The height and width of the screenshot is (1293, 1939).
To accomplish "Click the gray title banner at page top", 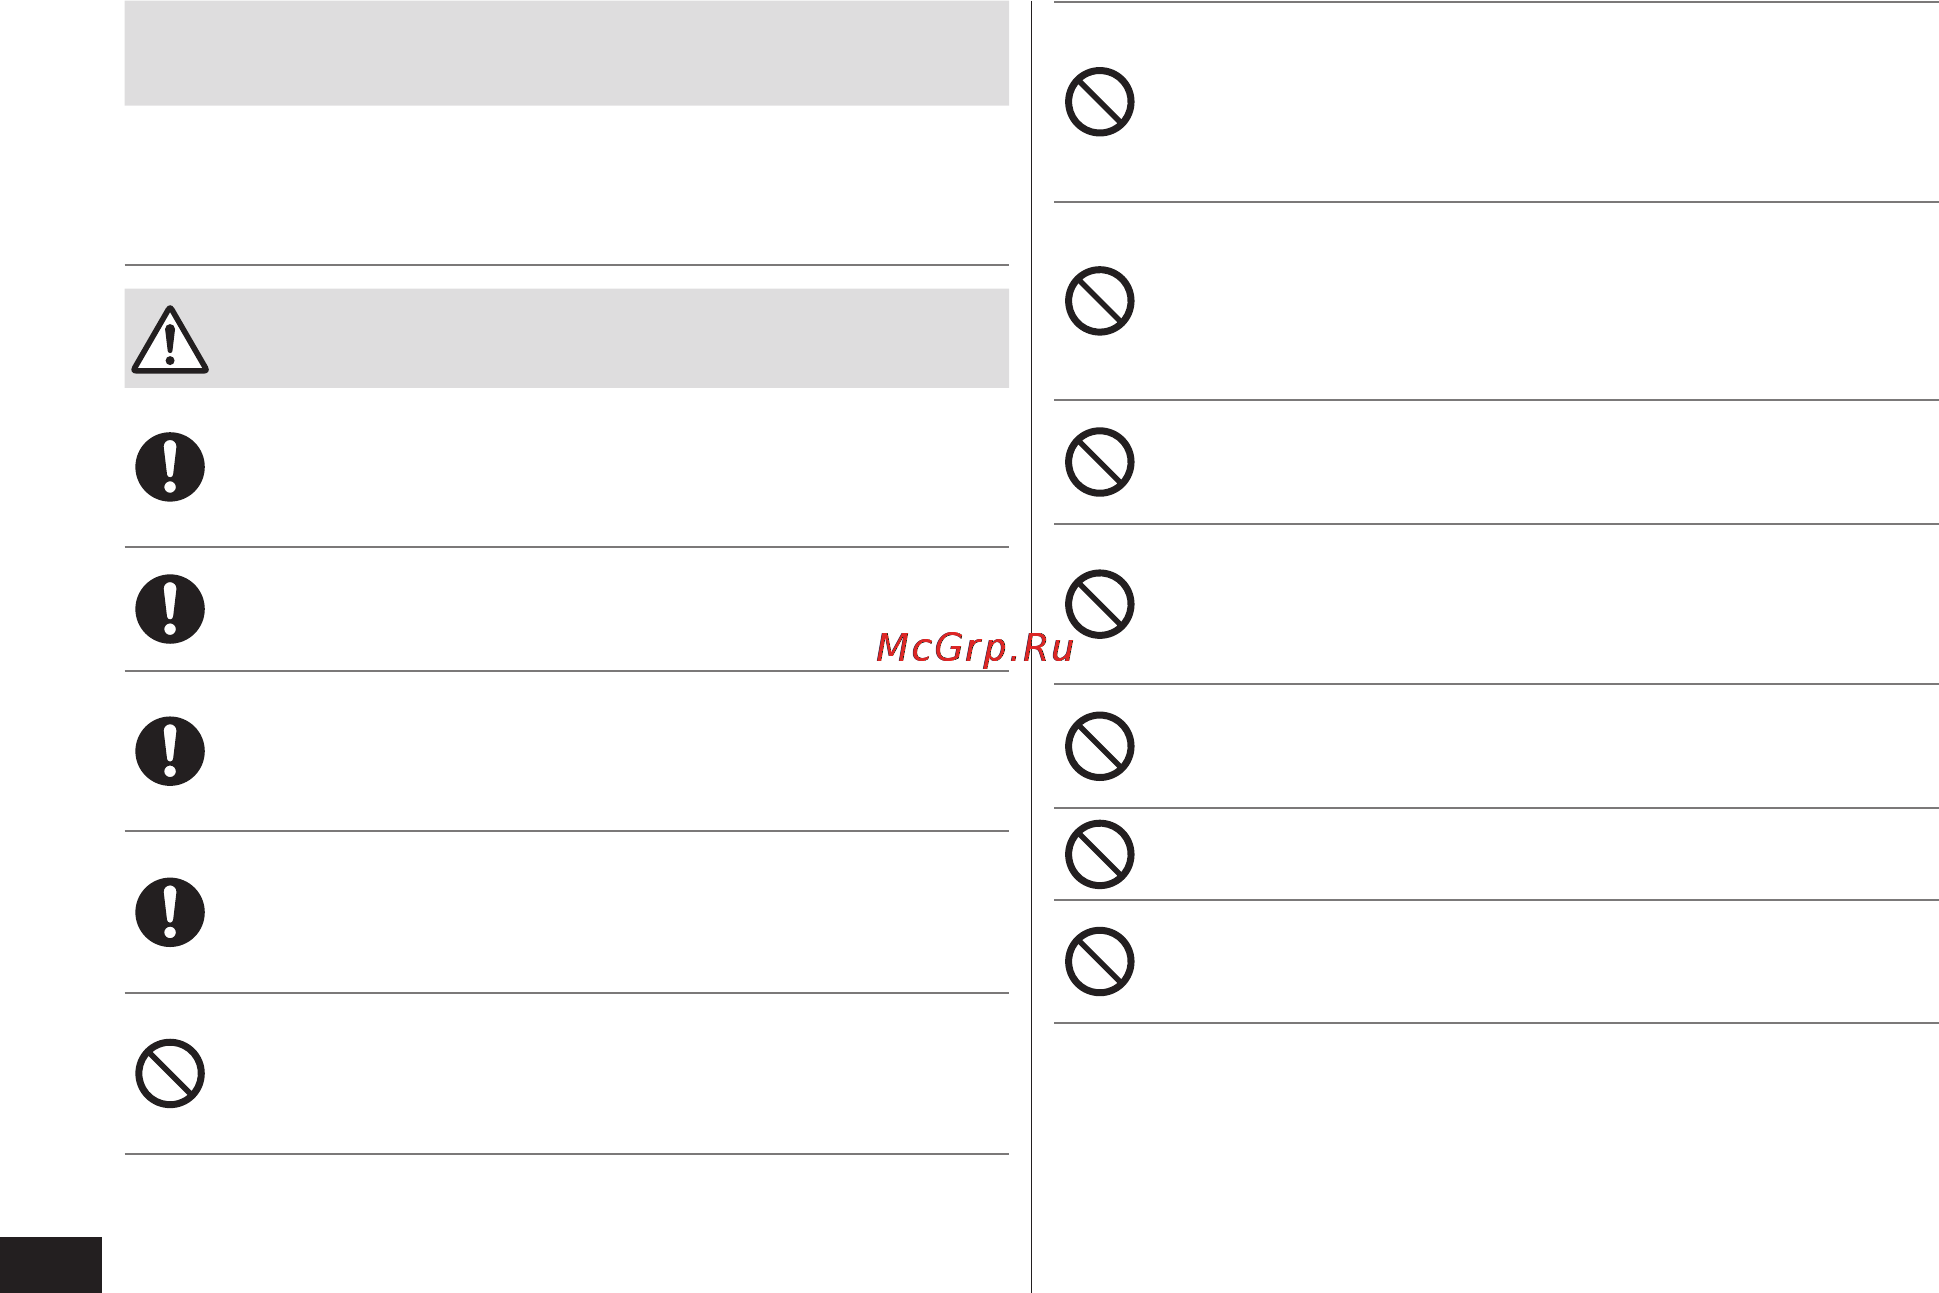I will tap(567, 53).
